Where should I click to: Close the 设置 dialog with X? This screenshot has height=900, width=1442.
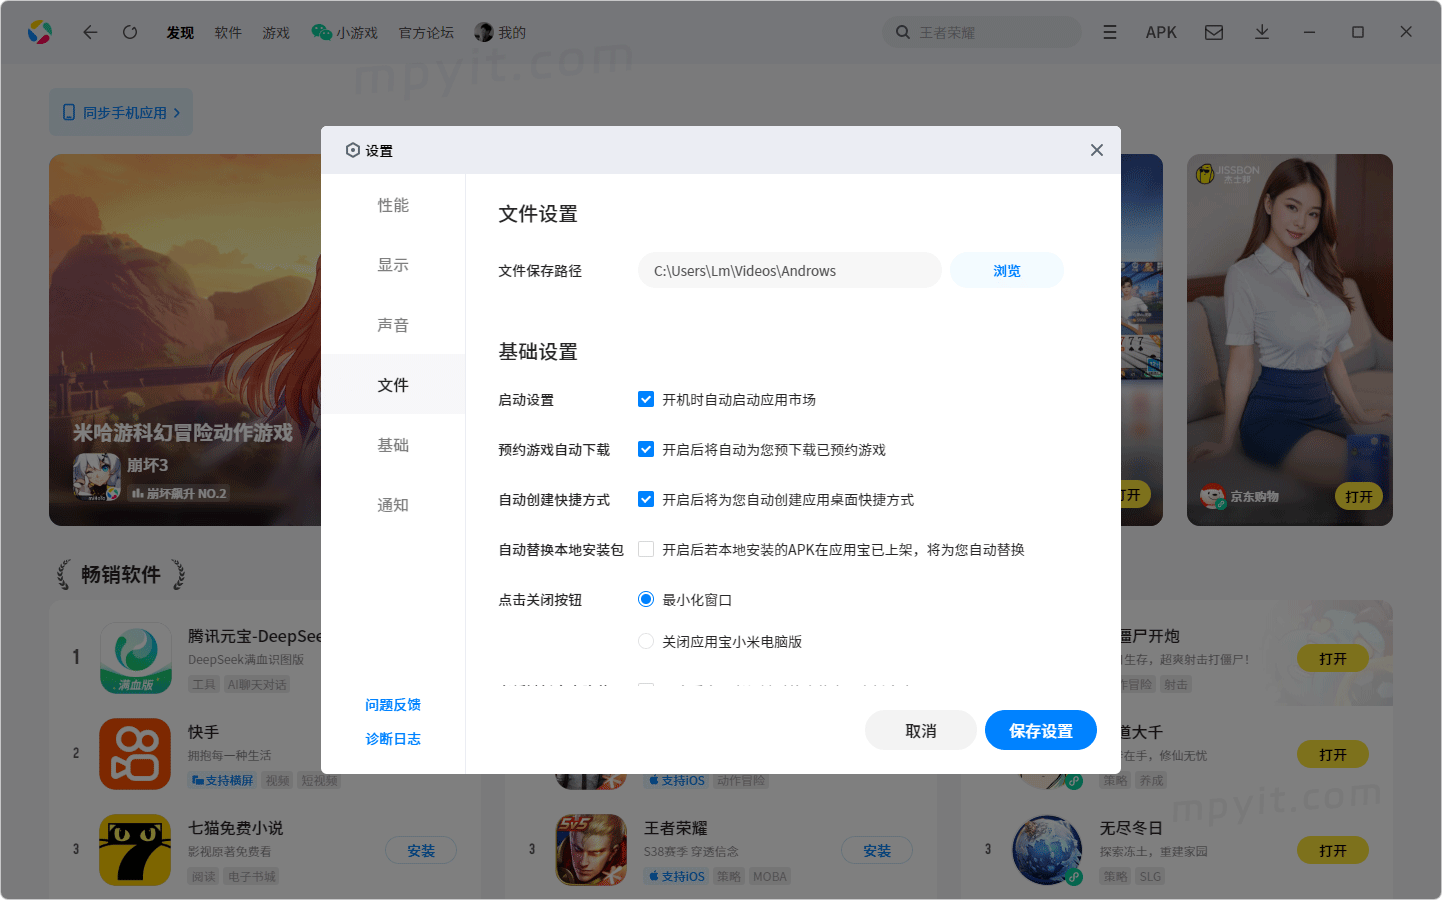pyautogui.click(x=1097, y=150)
